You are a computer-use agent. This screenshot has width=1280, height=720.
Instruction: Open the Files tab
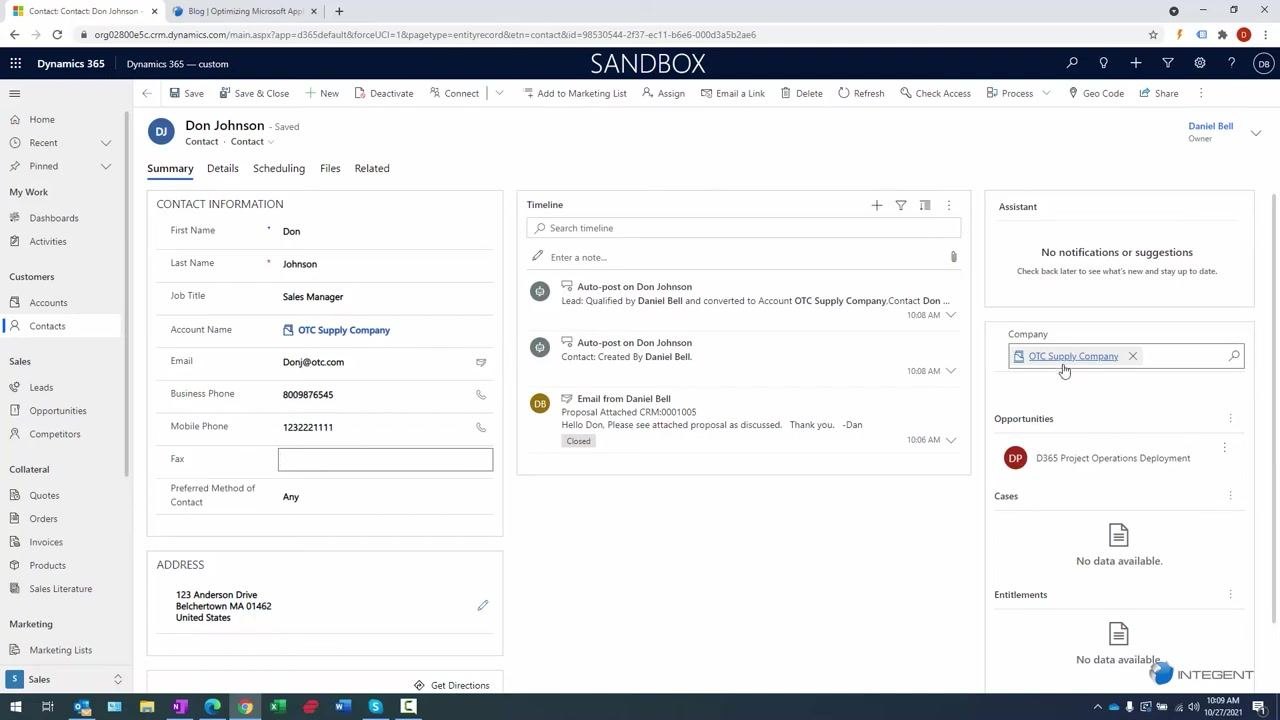pos(330,168)
